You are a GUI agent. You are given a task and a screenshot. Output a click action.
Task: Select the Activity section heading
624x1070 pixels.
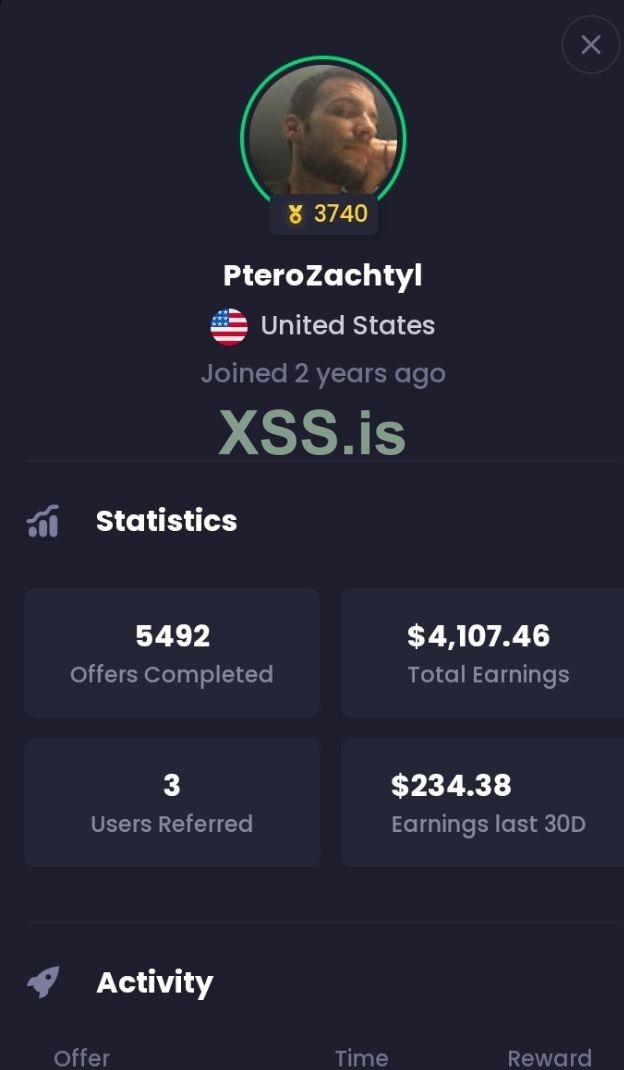[154, 983]
